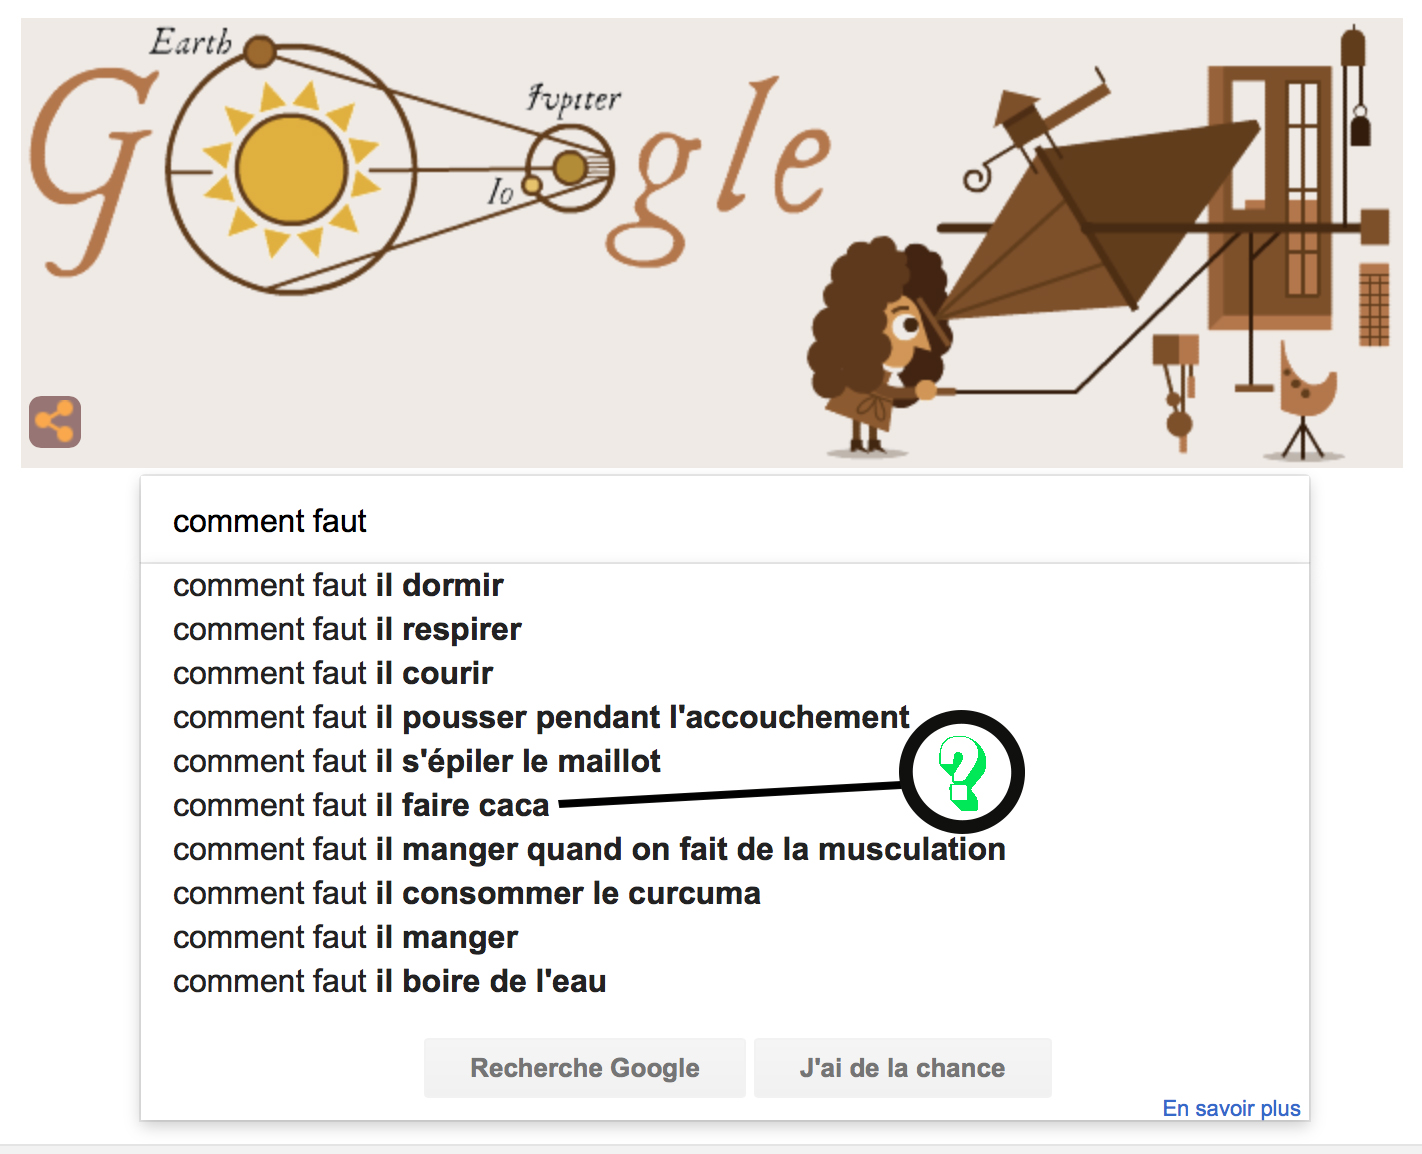
Task: Select suggestion about consommer le curcuma
Action: tap(466, 893)
